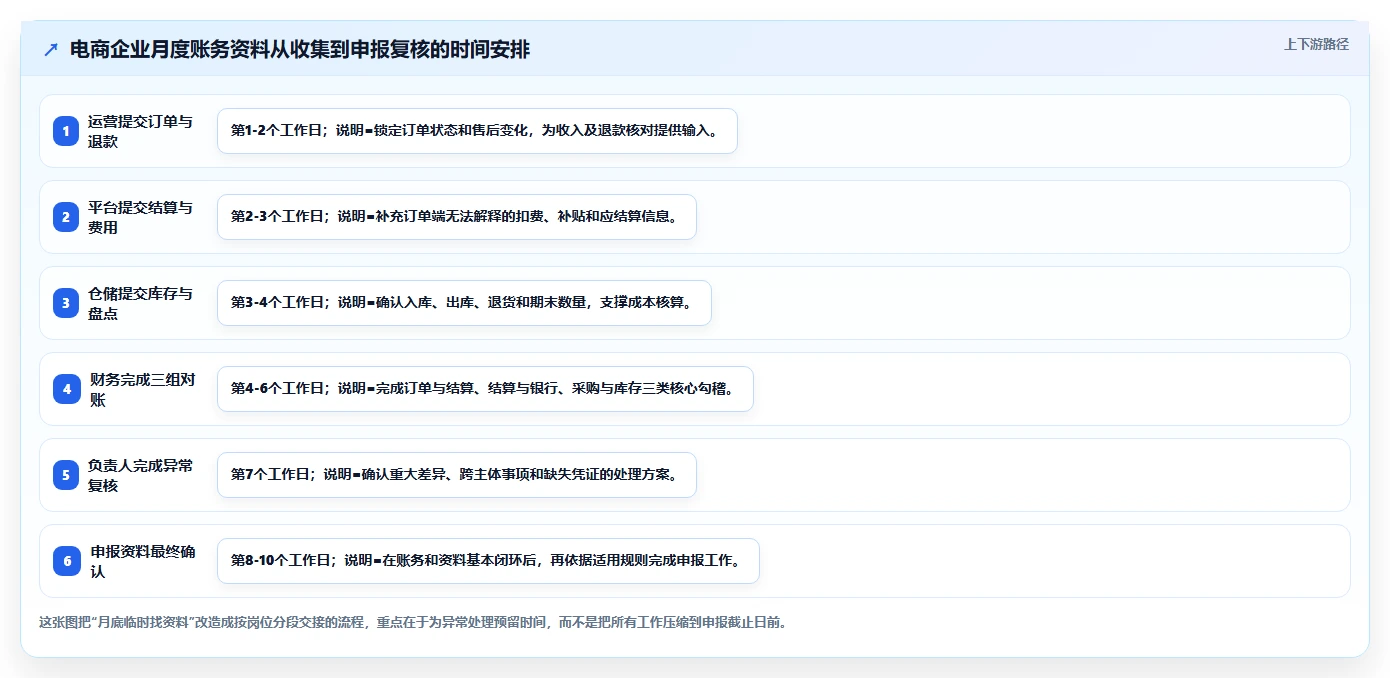
Task: Click the arrow icon beside the title
Action: 51,49
